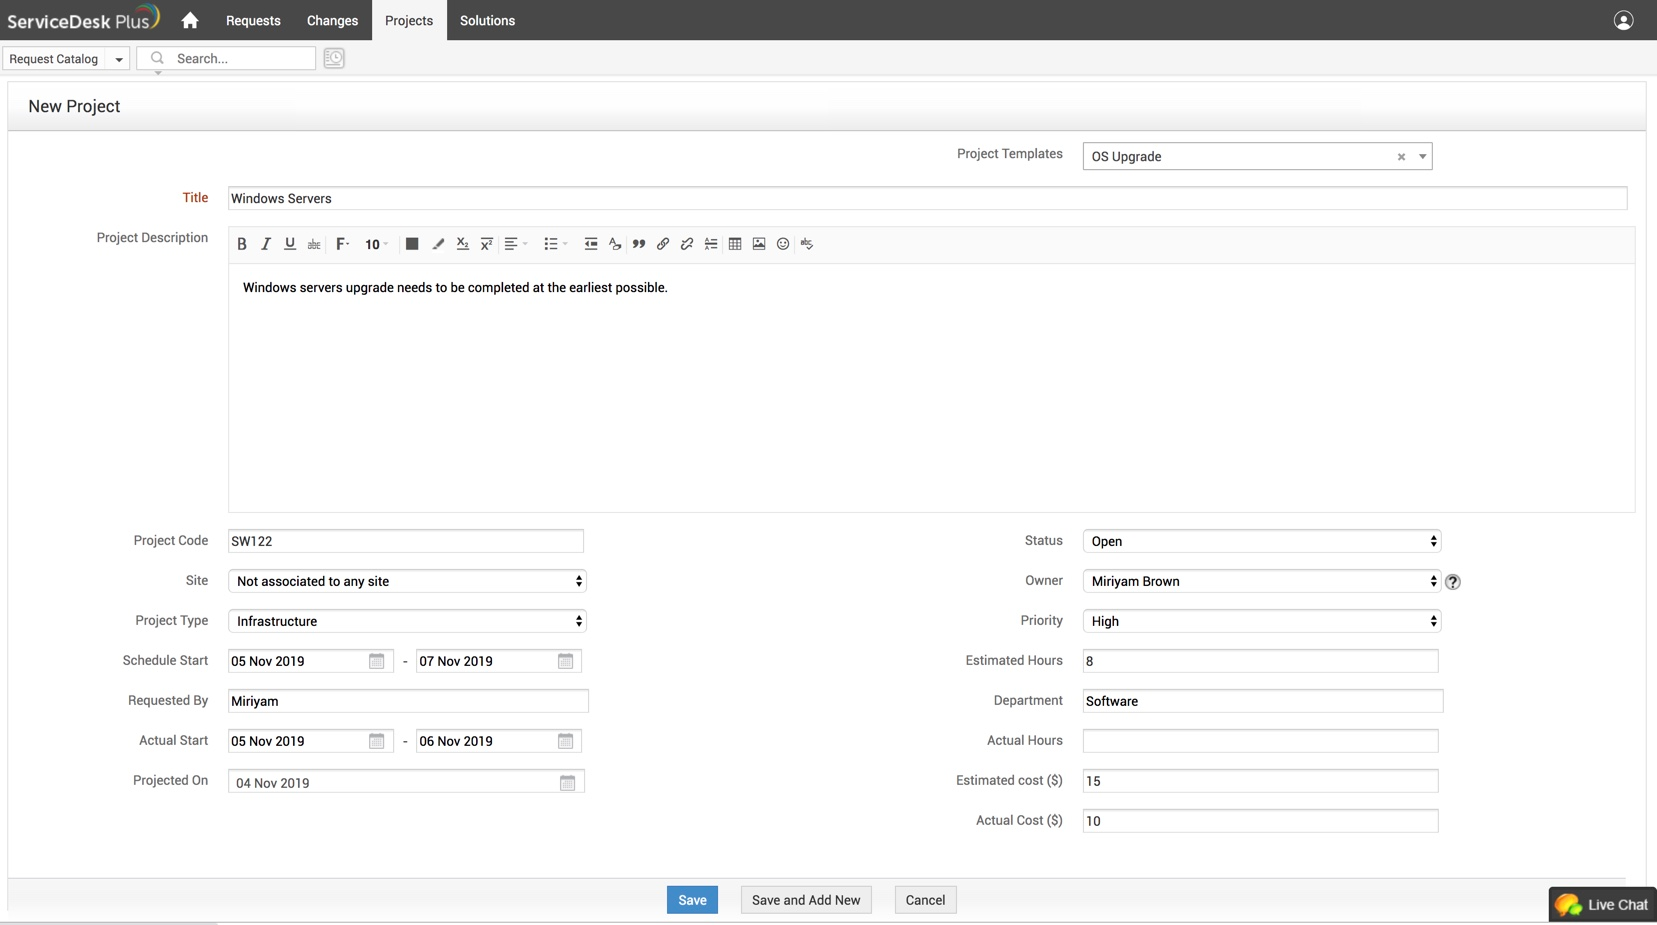Open the font color swatch
This screenshot has height=925, width=1657.
412,244
